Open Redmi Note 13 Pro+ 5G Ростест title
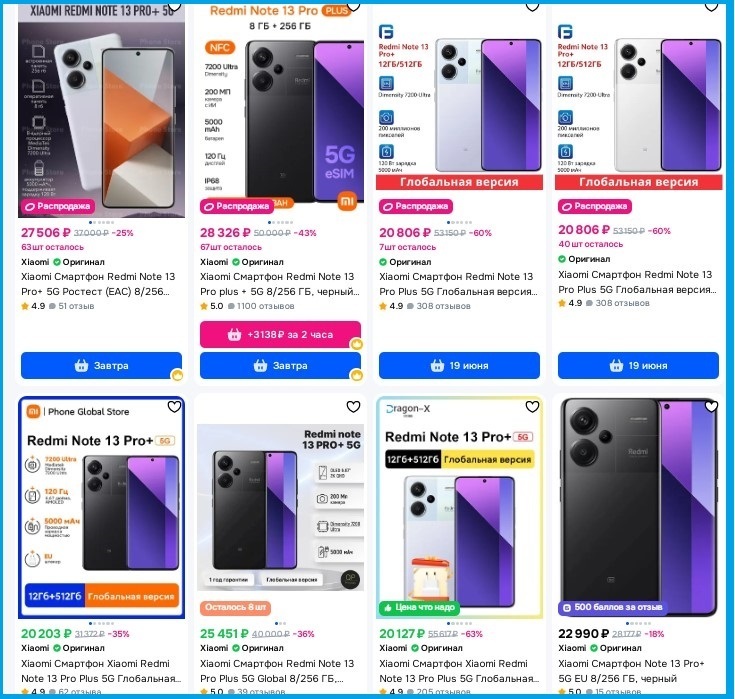This screenshot has width=735, height=699. [x=98, y=284]
